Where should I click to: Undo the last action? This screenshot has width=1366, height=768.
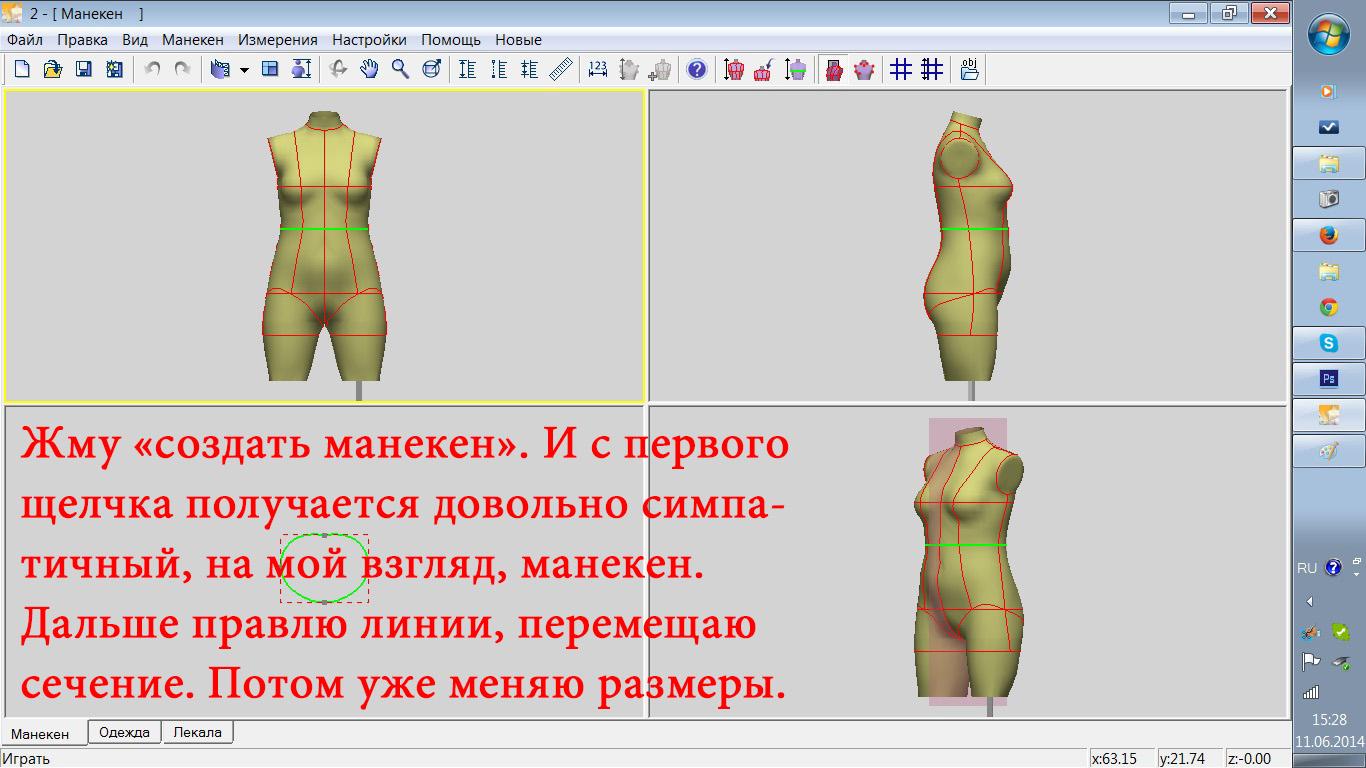[x=153, y=69]
